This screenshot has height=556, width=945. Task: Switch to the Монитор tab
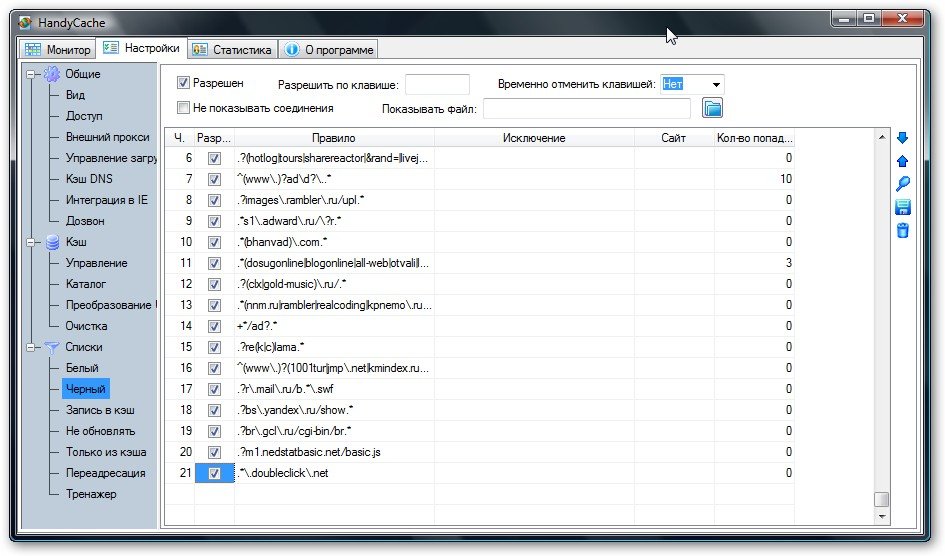coord(58,49)
